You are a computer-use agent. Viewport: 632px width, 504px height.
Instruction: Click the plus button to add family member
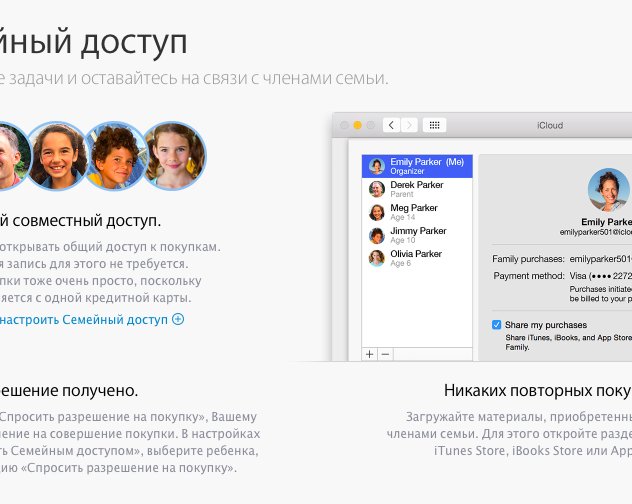coord(370,354)
